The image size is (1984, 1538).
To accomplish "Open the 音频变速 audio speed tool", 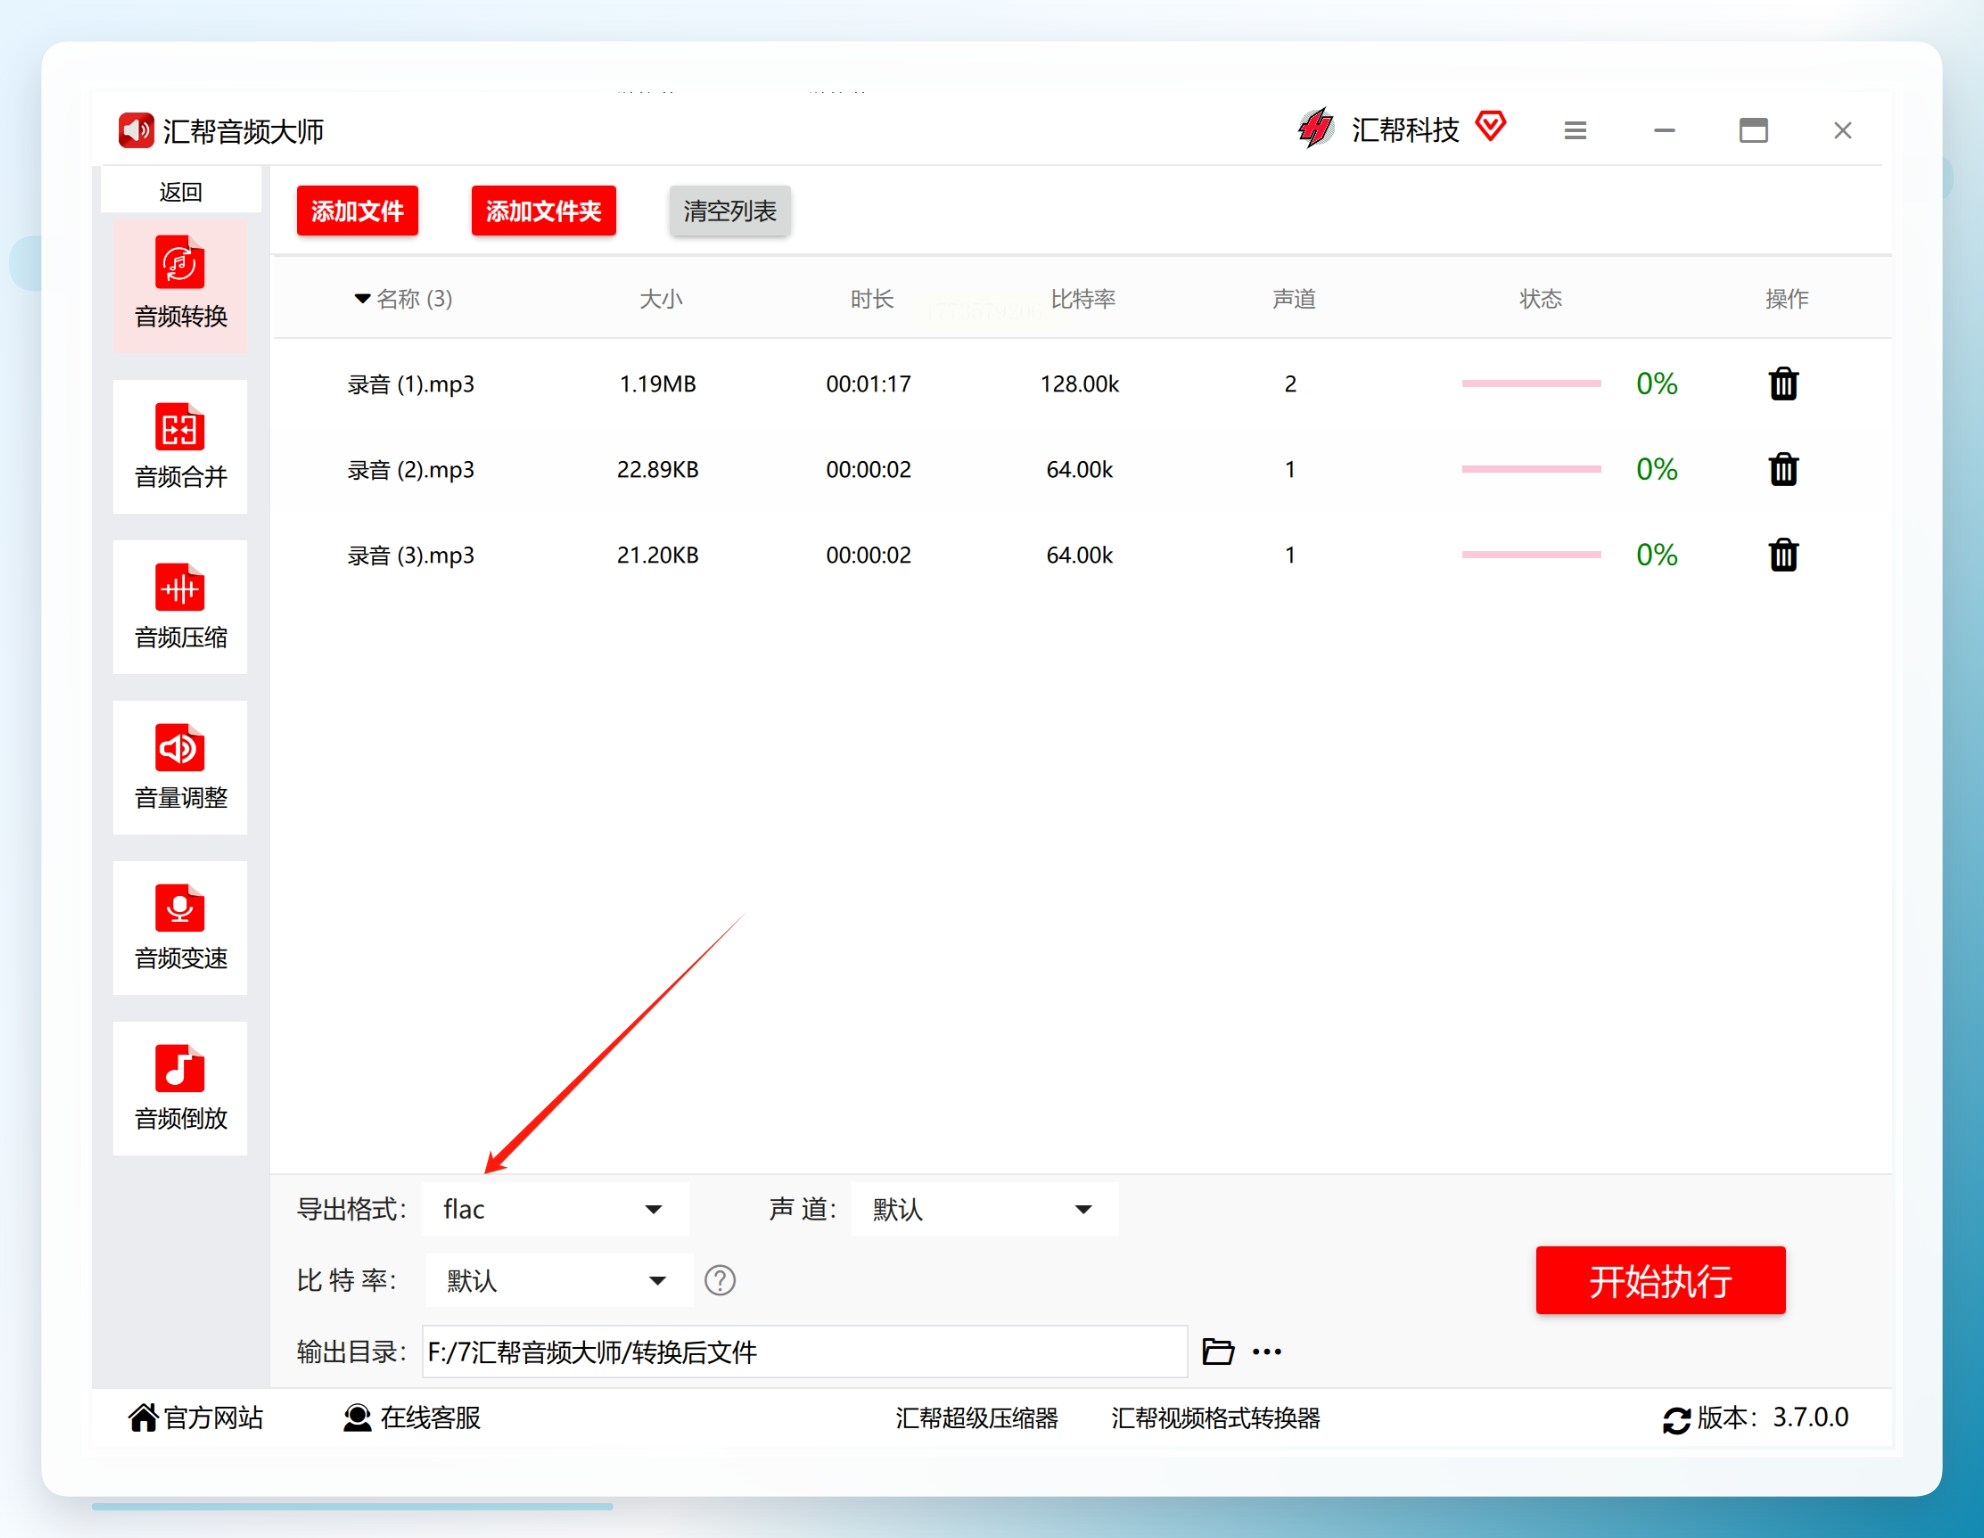I will [x=180, y=928].
